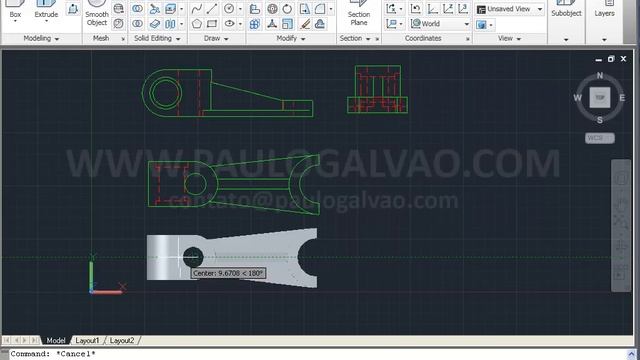Image resolution: width=640 pixels, height=360 pixels.
Task: Select the Ellipse draw tool
Action: (229, 24)
